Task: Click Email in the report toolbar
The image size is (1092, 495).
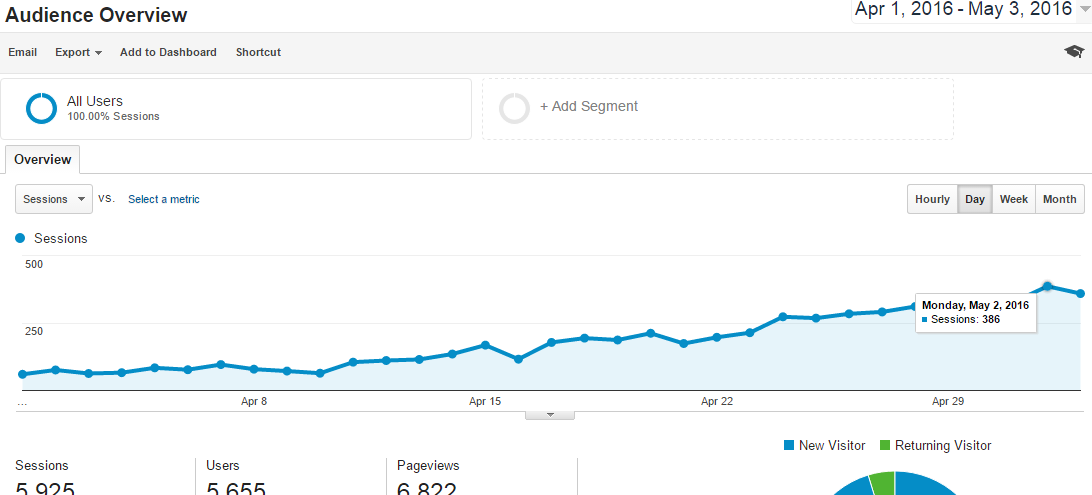Action: tap(22, 52)
